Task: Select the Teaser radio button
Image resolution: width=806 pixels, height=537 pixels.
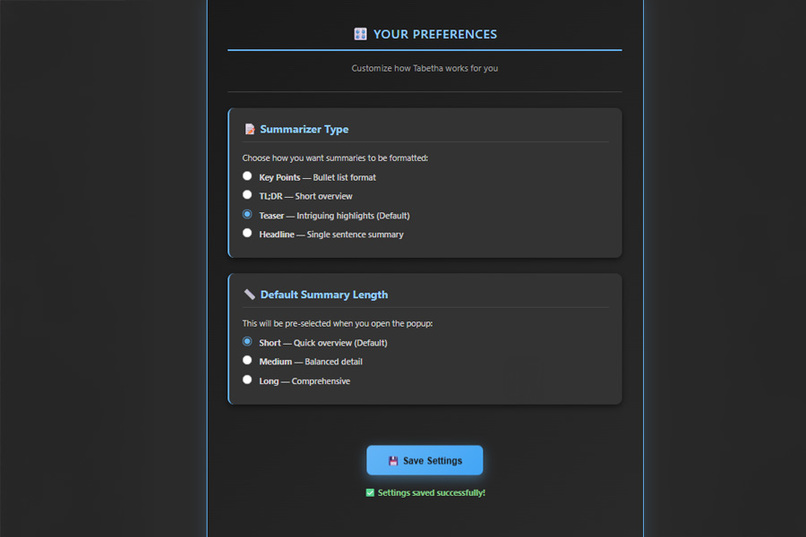Action: coord(247,214)
